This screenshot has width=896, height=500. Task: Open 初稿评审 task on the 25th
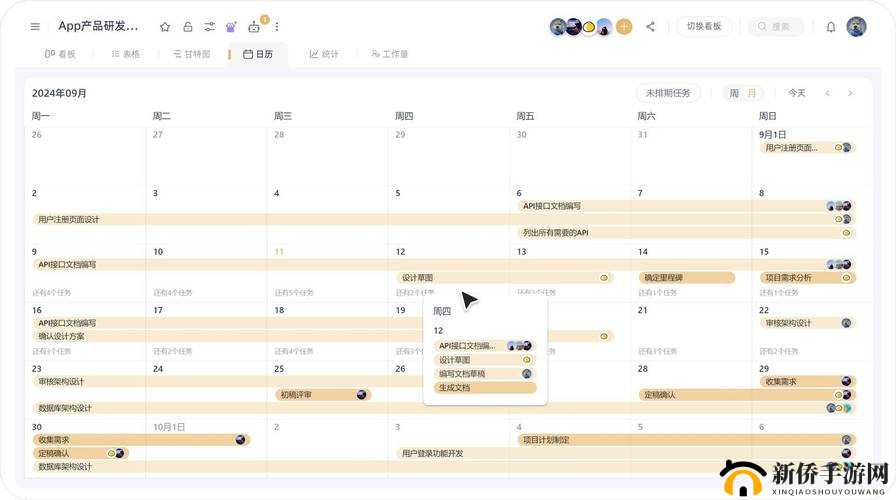pyautogui.click(x=323, y=395)
